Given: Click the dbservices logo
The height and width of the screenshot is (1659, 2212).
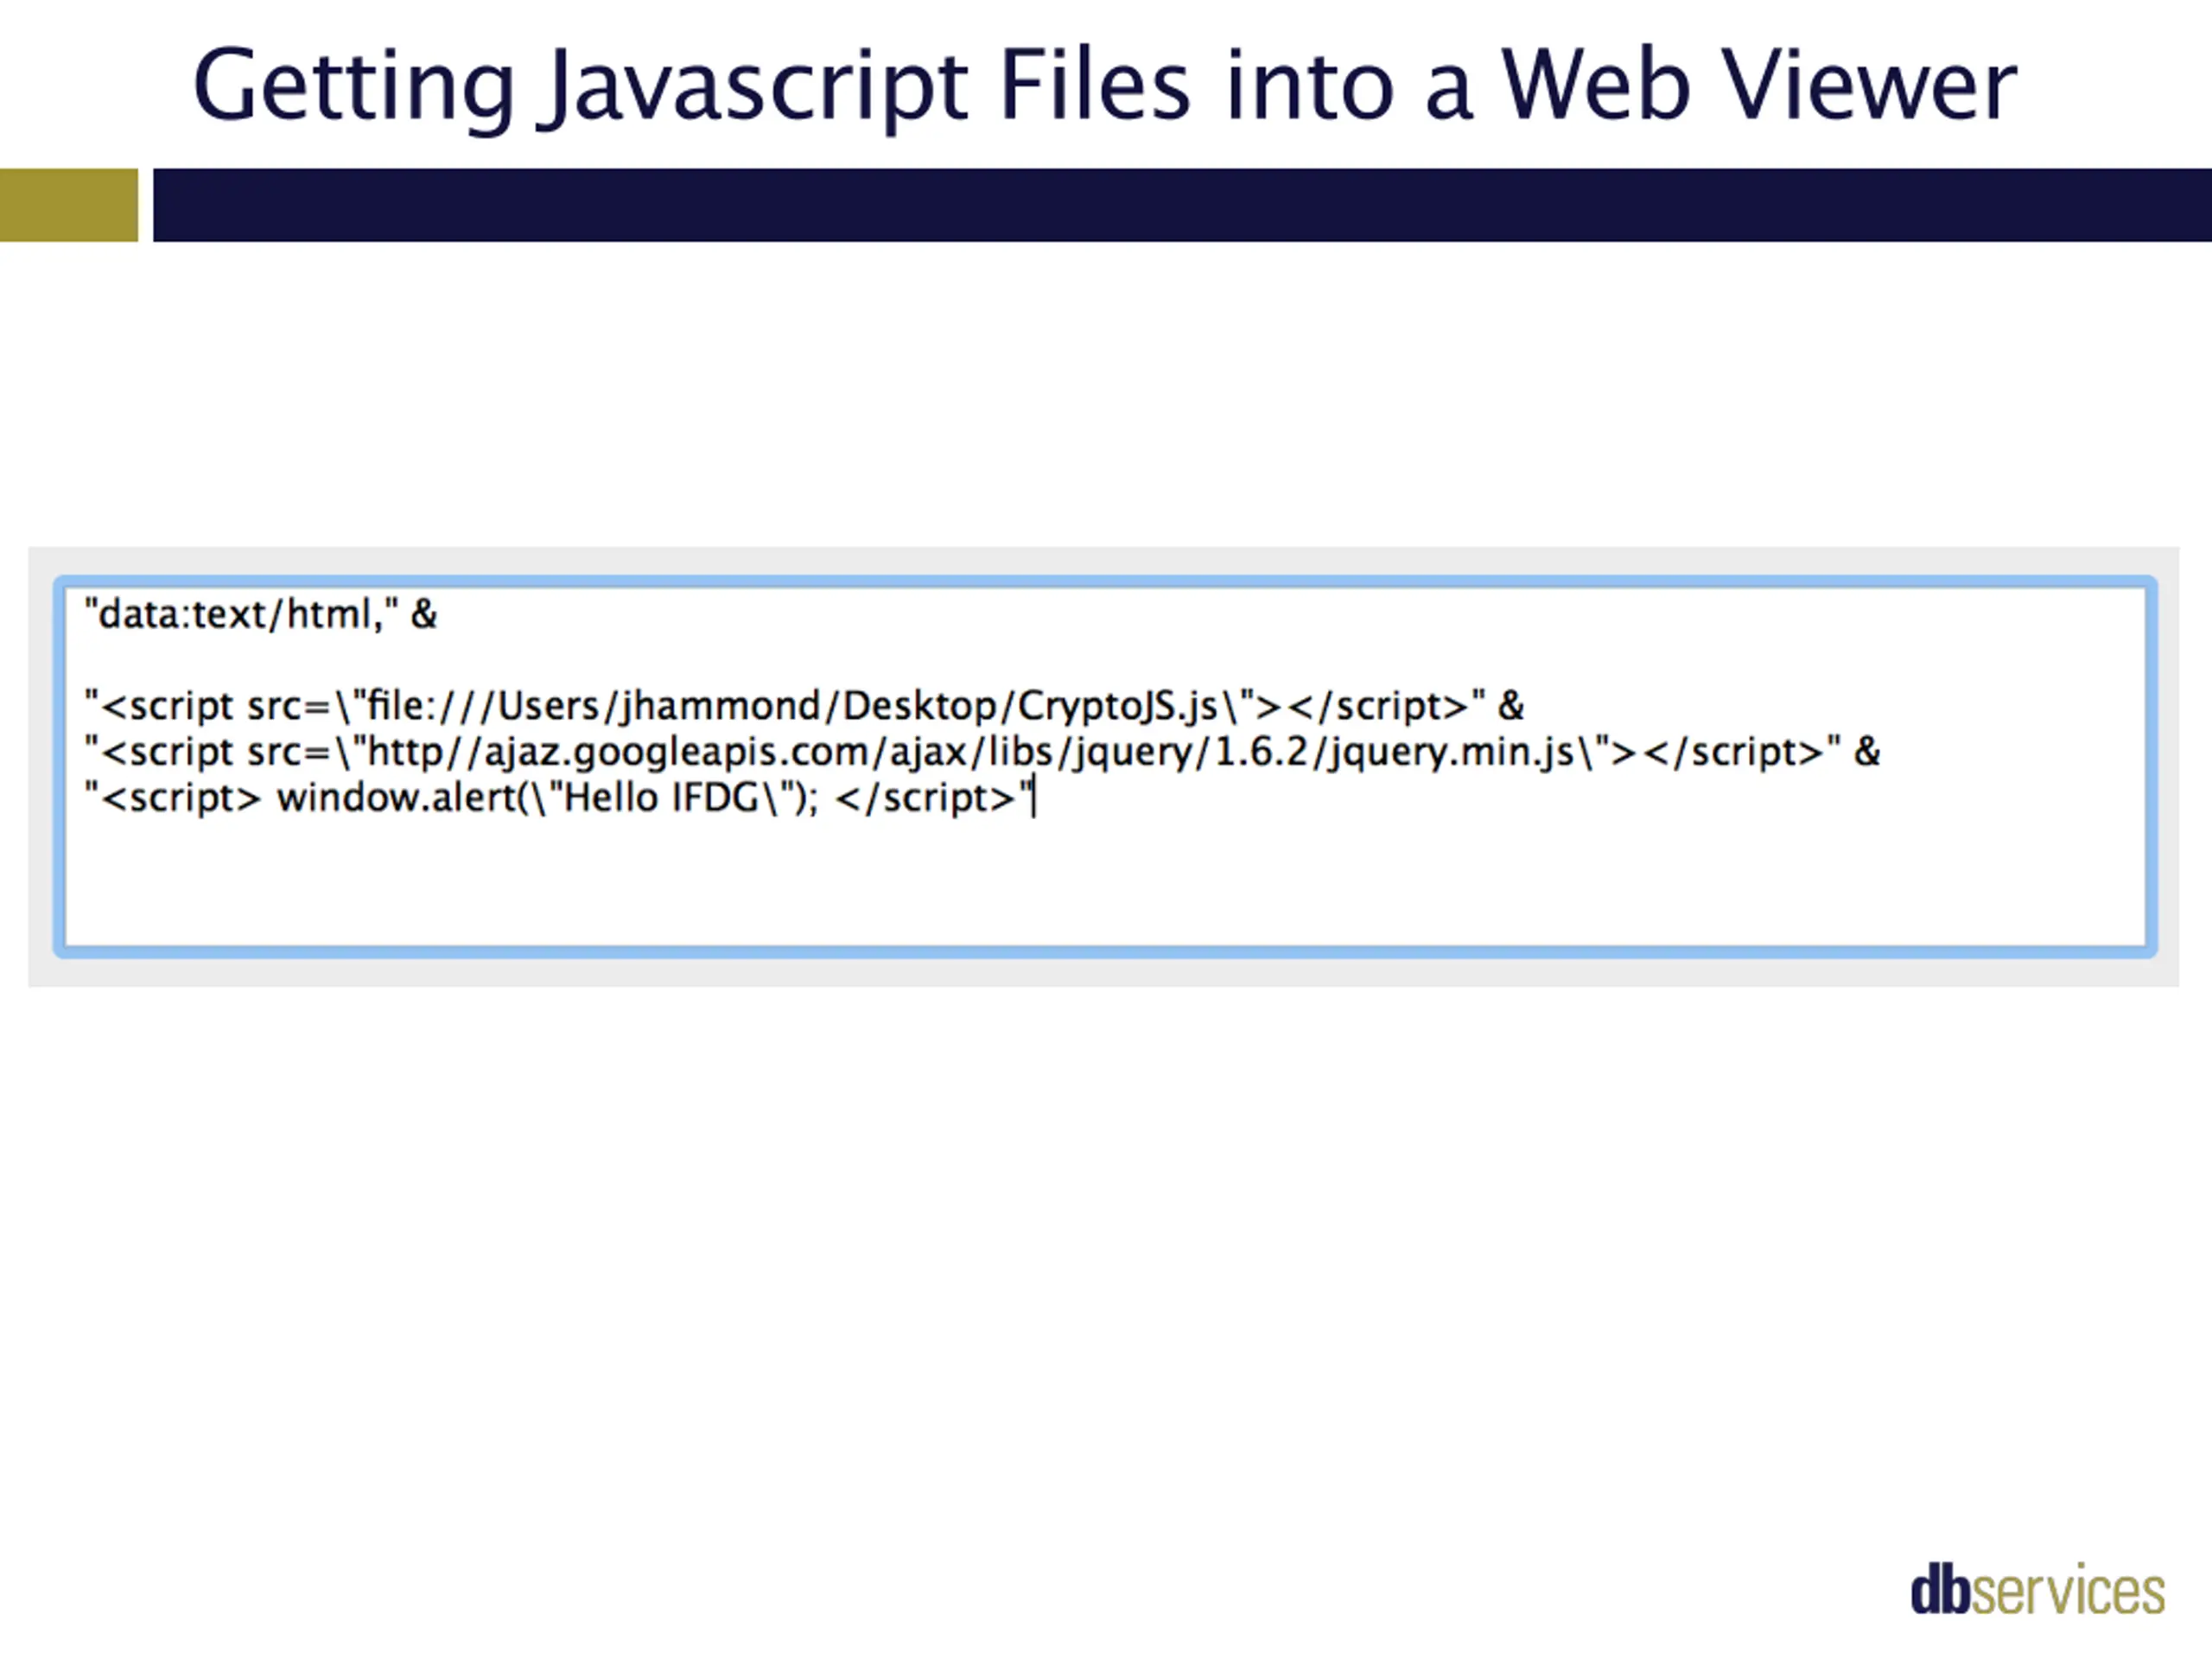Looking at the screenshot, I should pyautogui.click(x=2037, y=1589).
